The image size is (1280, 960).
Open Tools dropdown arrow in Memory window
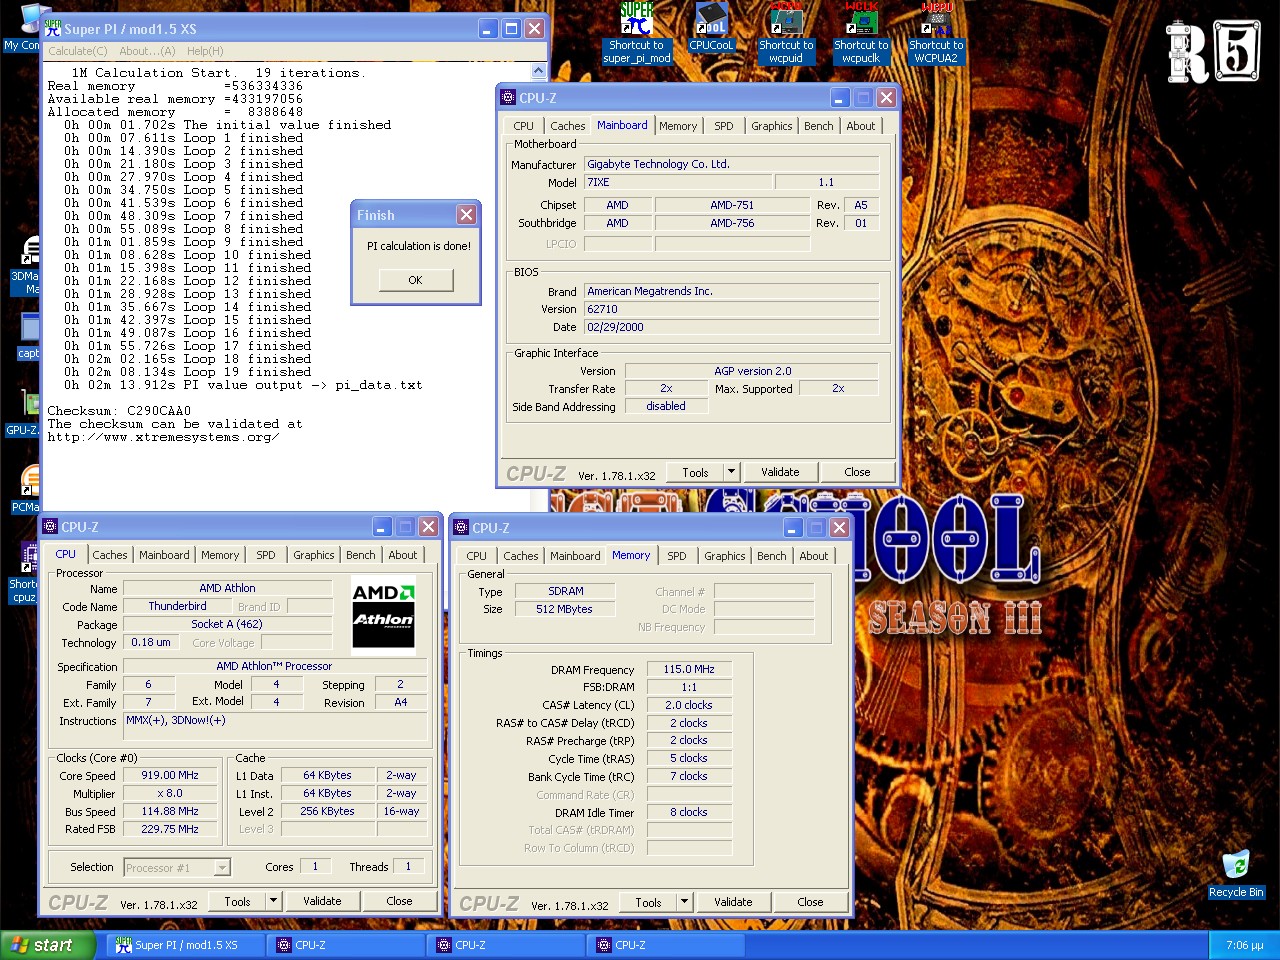684,902
